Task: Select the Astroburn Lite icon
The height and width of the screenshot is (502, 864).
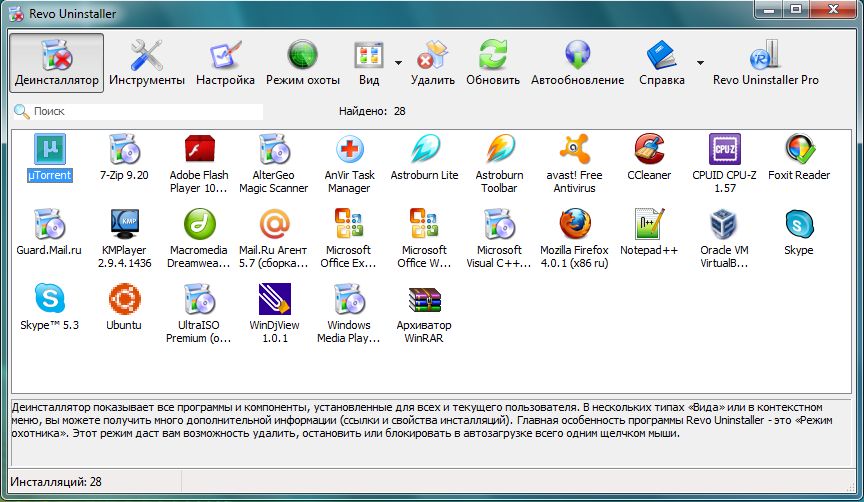Action: (x=424, y=149)
